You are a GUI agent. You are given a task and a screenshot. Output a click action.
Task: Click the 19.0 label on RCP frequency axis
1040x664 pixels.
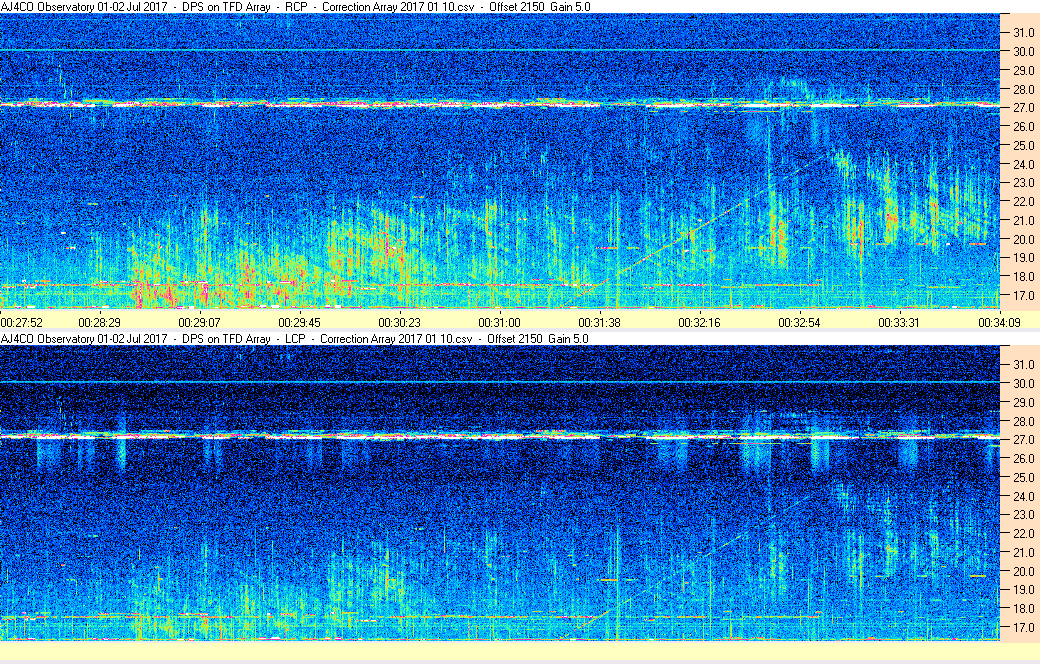[1023, 258]
